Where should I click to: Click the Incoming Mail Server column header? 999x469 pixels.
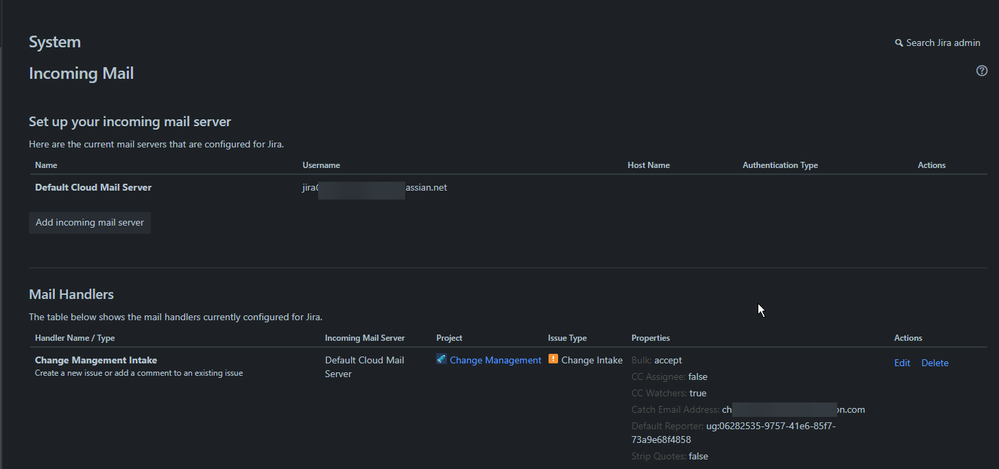(x=364, y=338)
